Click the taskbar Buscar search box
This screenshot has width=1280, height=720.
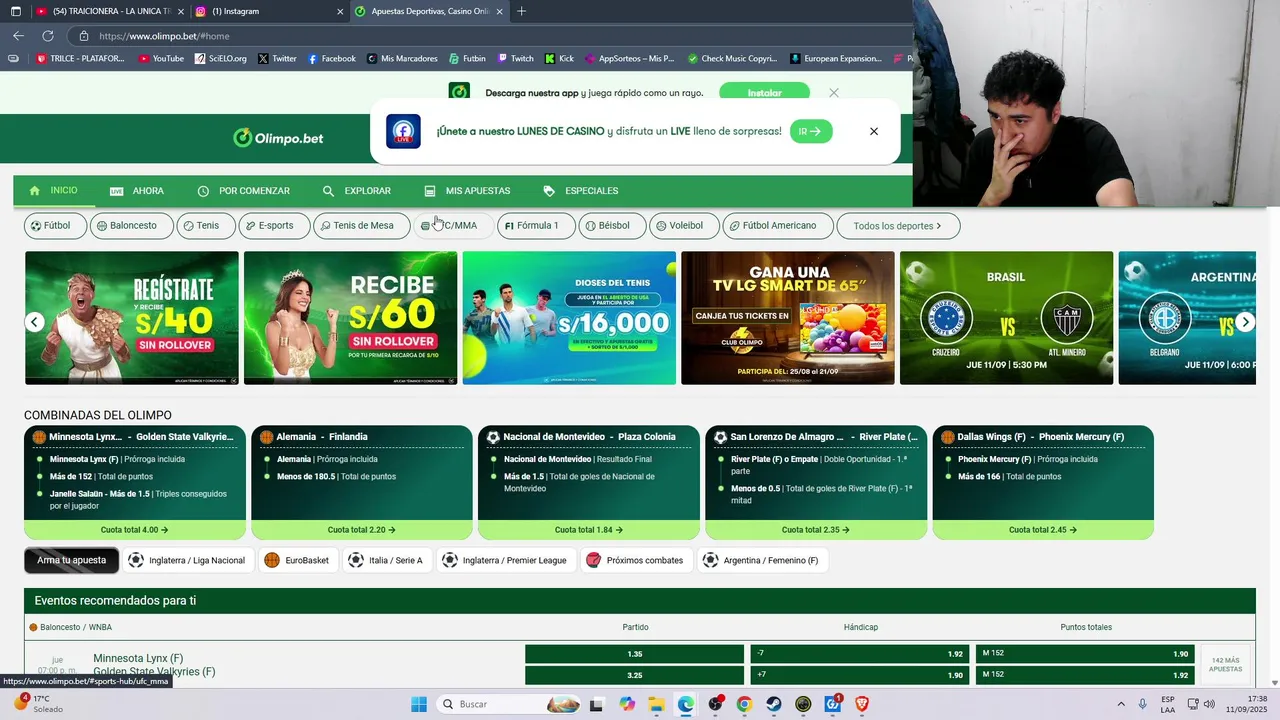tap(509, 704)
